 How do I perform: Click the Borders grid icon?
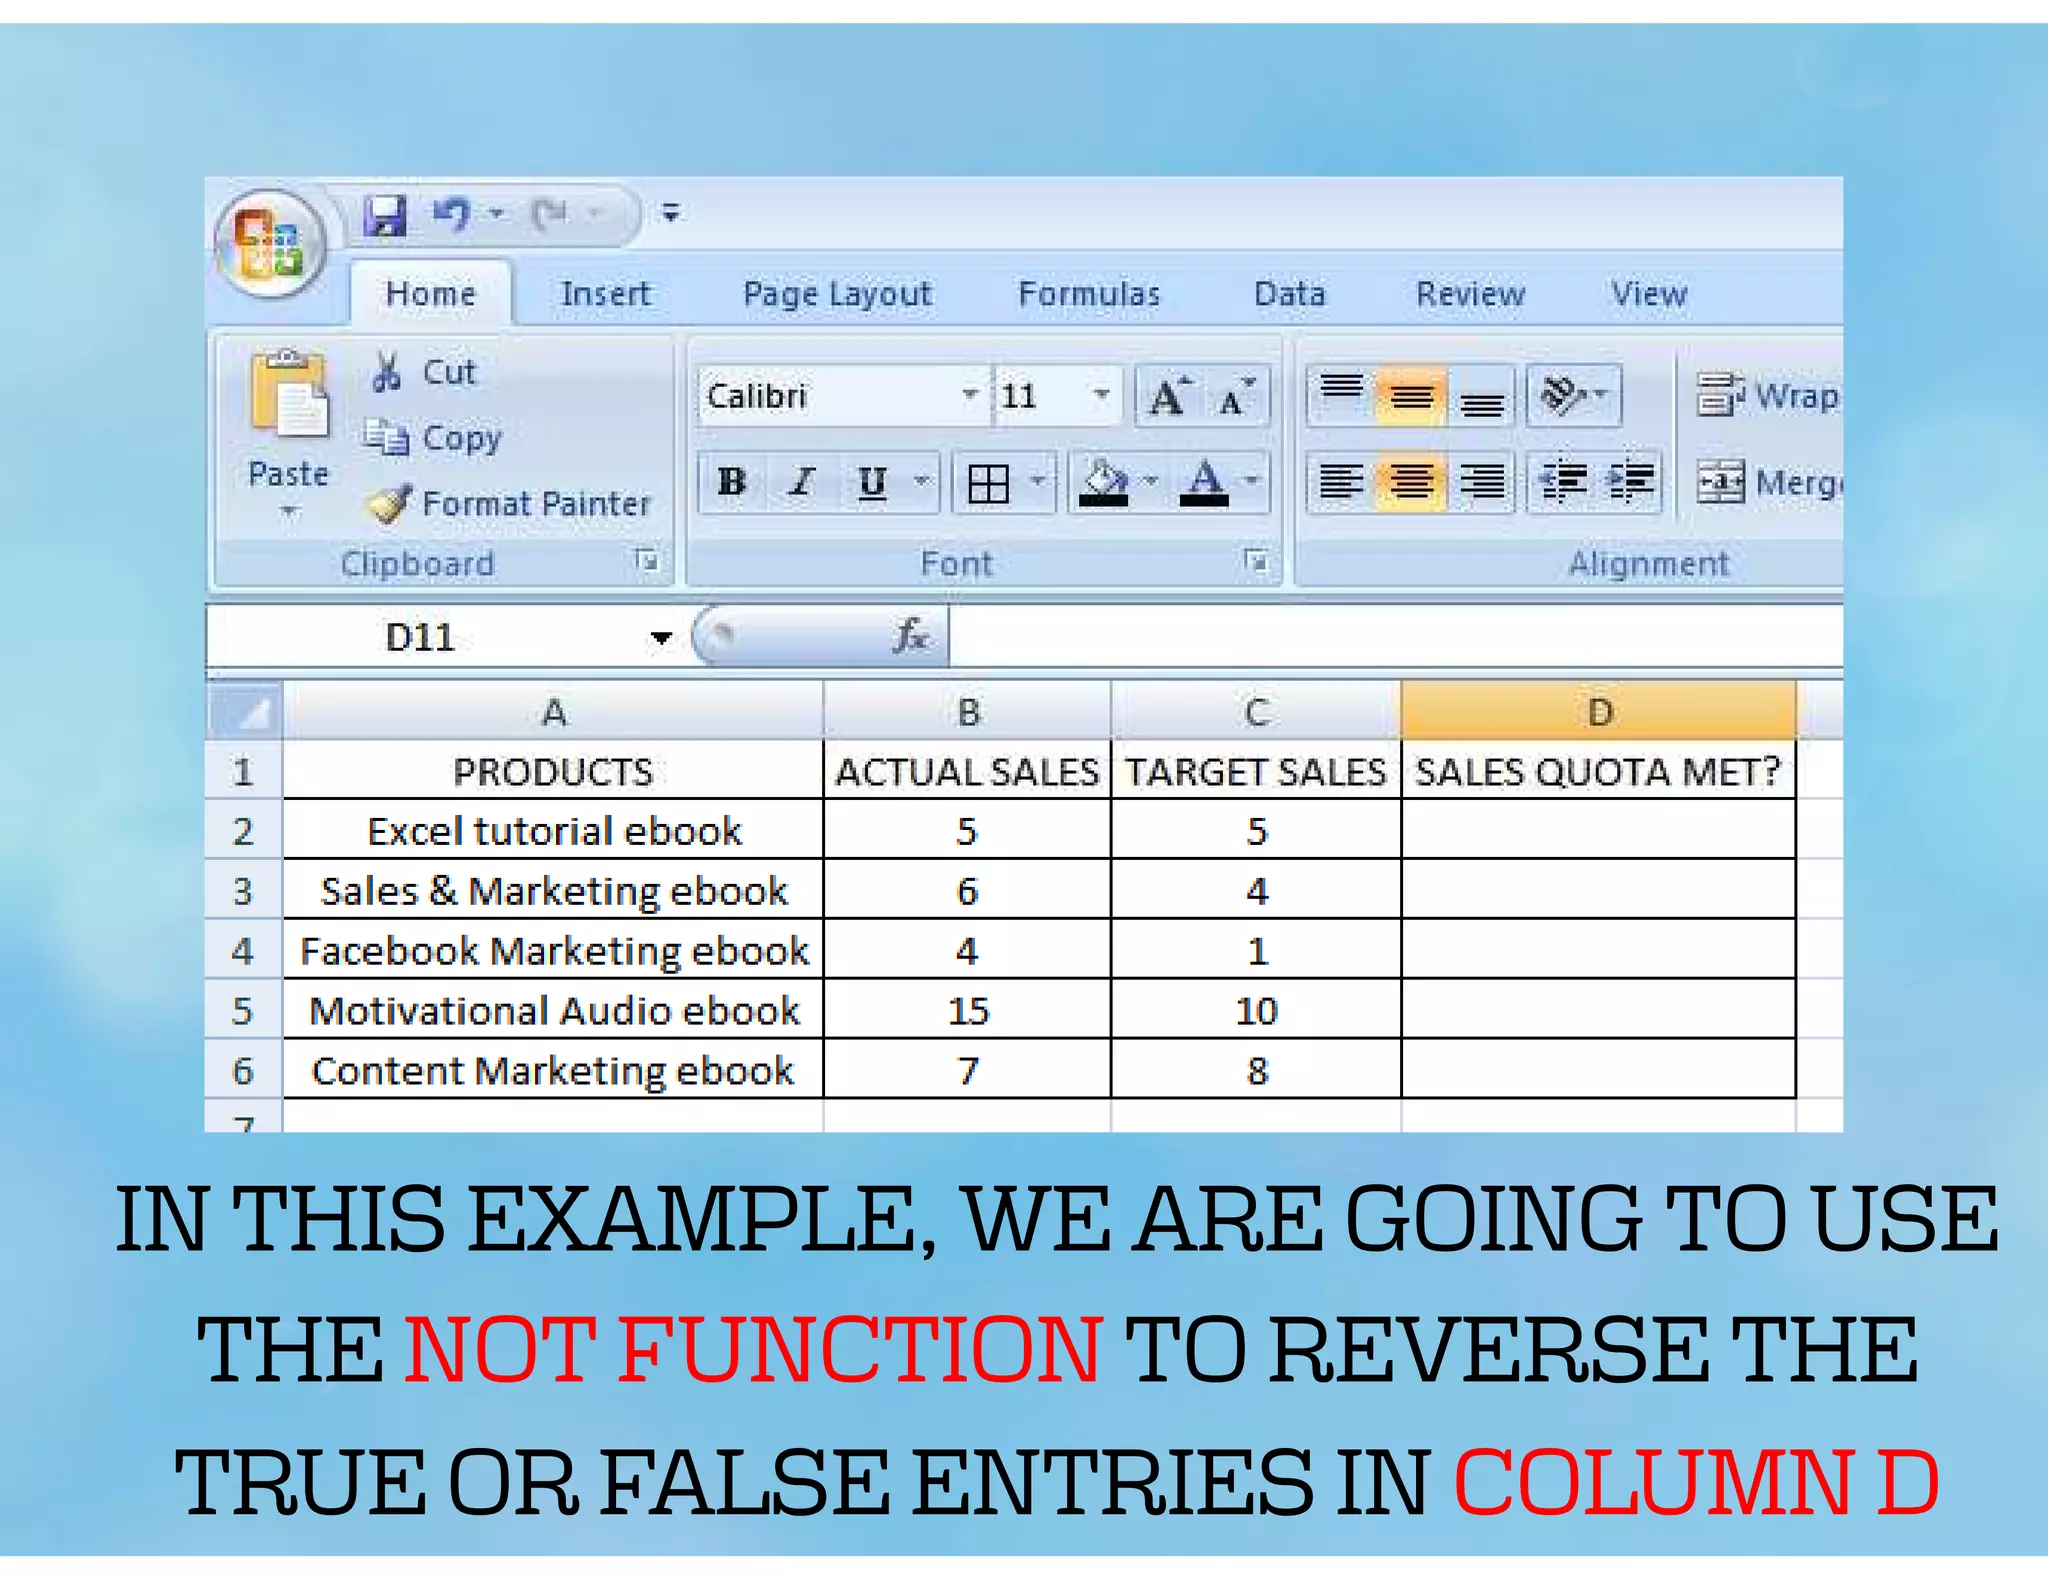(988, 484)
